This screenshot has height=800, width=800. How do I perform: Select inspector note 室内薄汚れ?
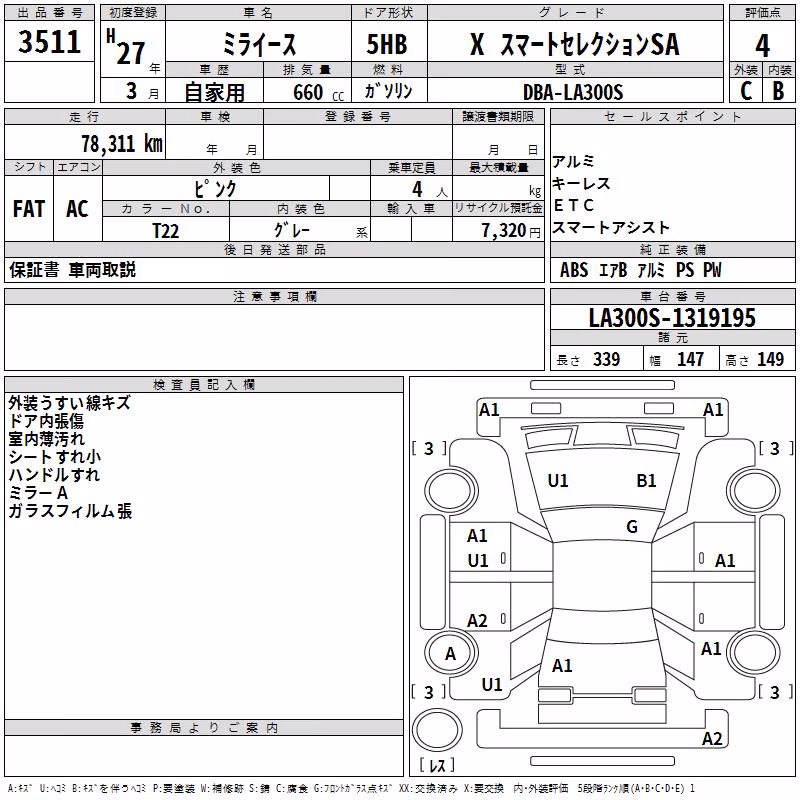[46, 439]
